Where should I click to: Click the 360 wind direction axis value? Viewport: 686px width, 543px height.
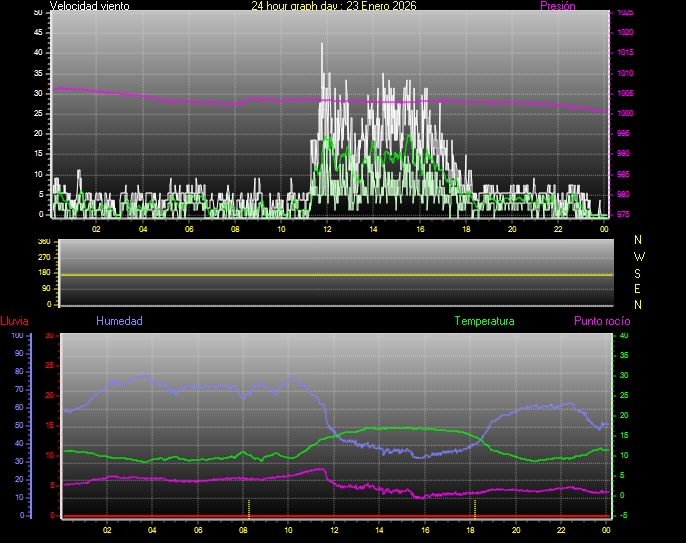[43, 243]
